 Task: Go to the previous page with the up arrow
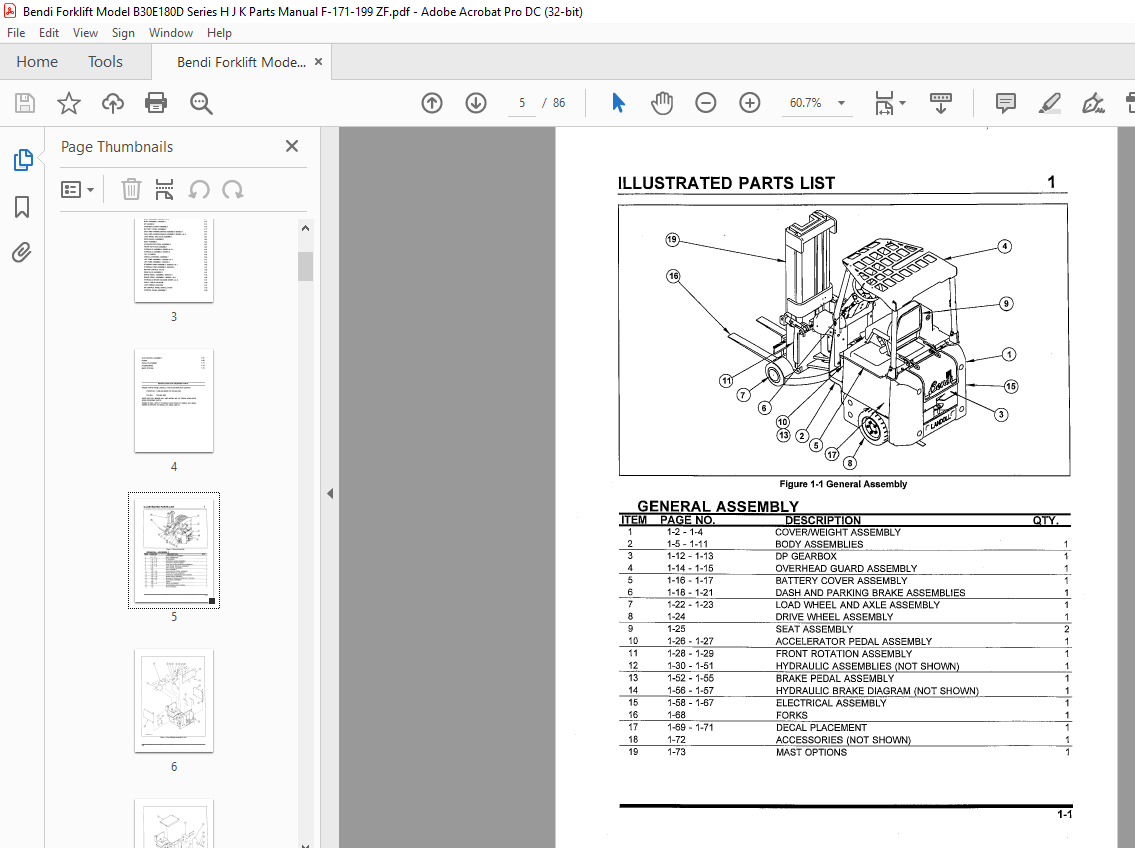pos(431,103)
